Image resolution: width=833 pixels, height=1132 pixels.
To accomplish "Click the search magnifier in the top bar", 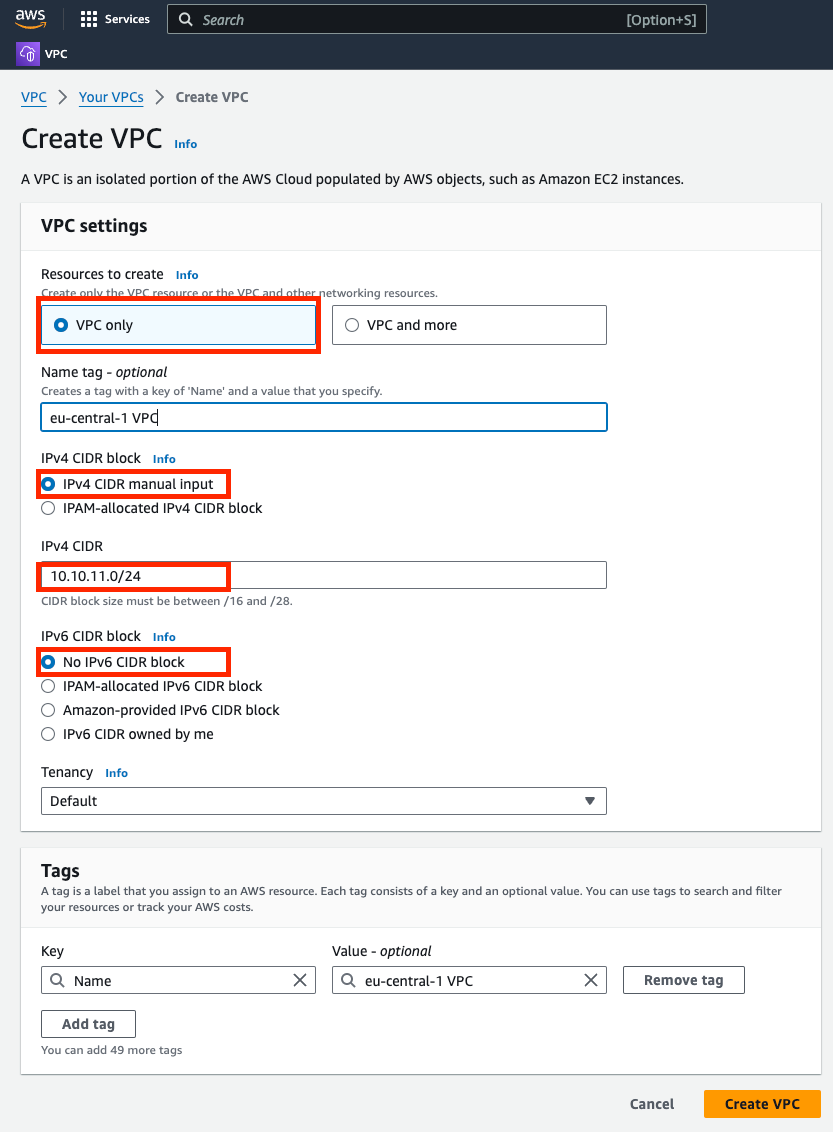I will (x=185, y=18).
